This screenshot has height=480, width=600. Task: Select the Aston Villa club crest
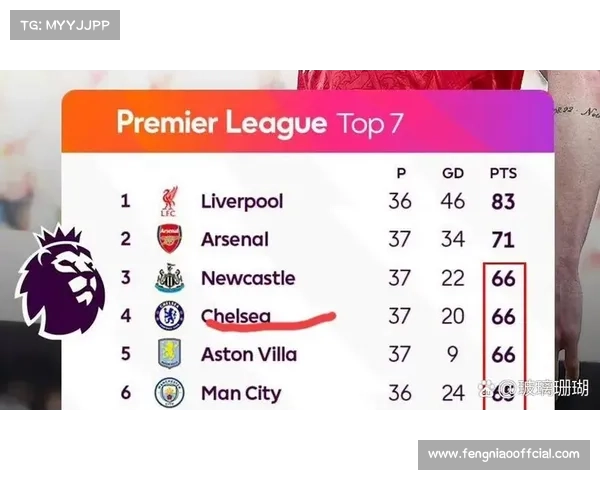pyautogui.click(x=168, y=355)
